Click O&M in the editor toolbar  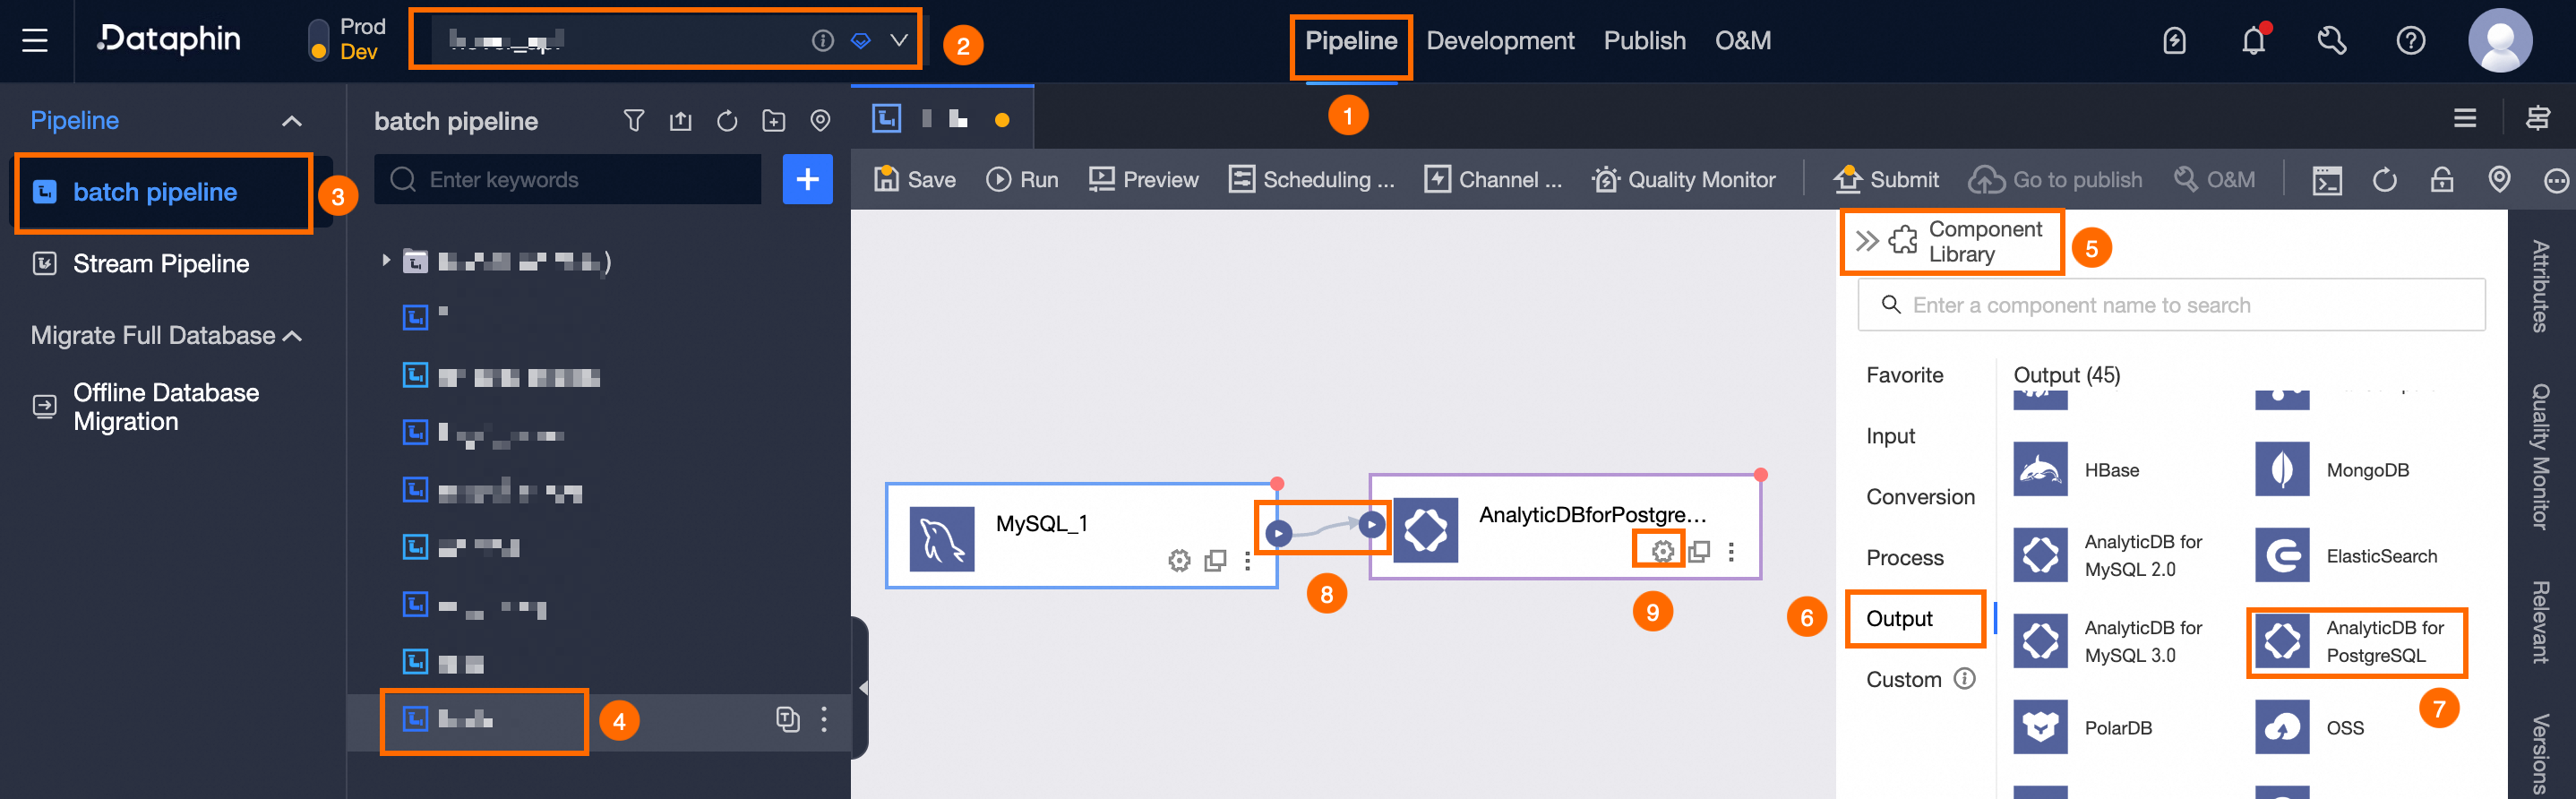(x=2213, y=179)
